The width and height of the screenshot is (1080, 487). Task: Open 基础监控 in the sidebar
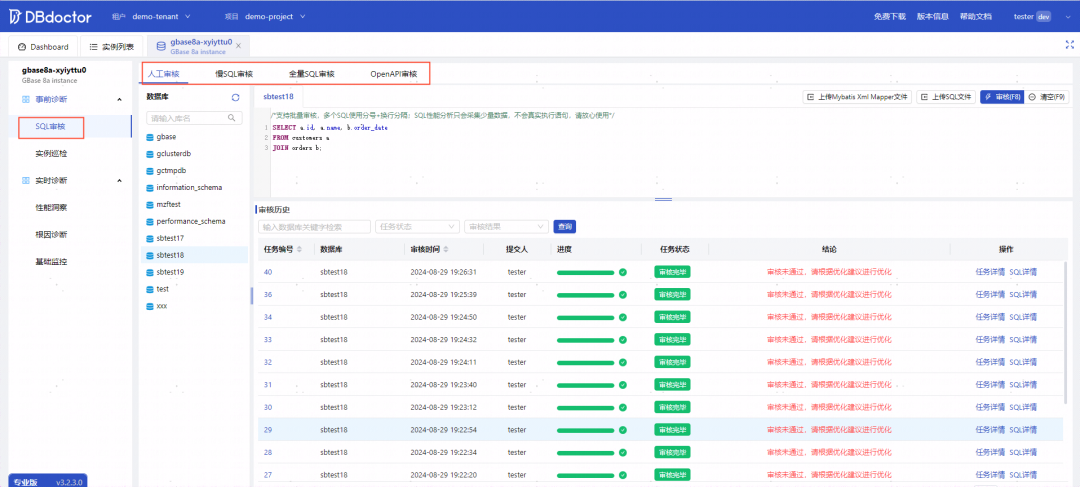click(51, 262)
